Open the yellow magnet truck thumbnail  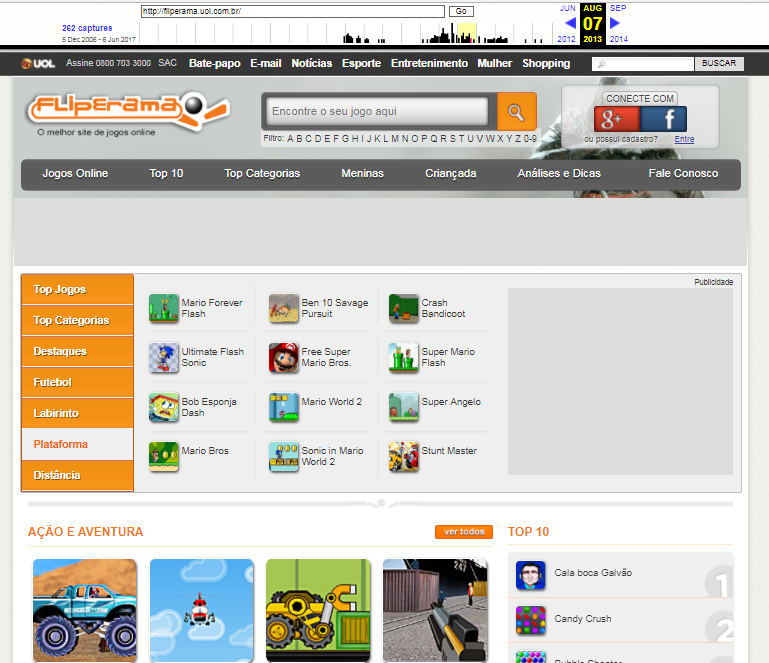318,611
